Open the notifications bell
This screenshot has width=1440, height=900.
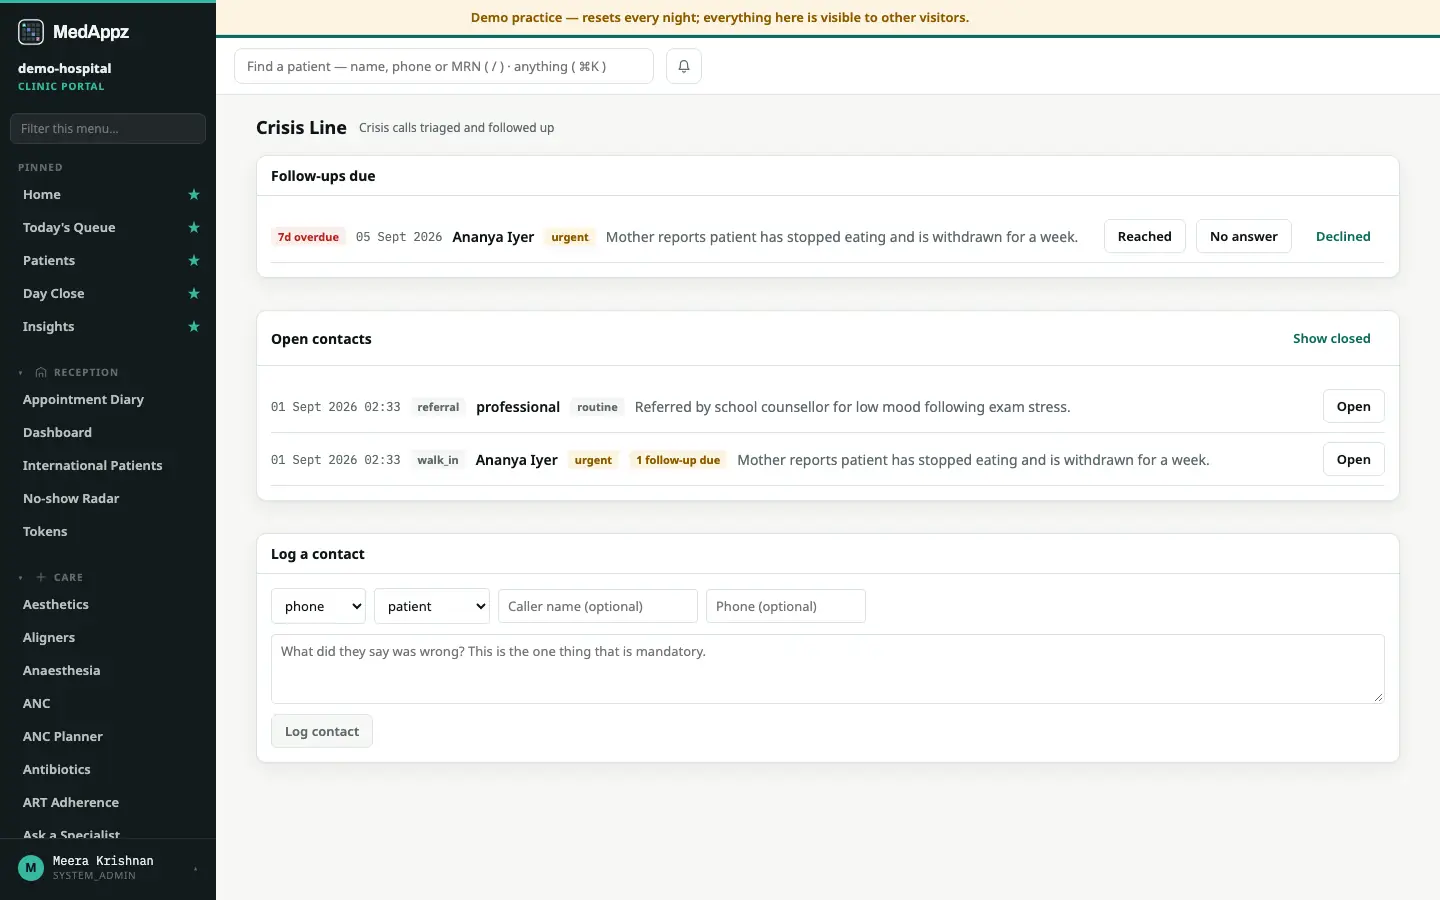[x=684, y=66]
